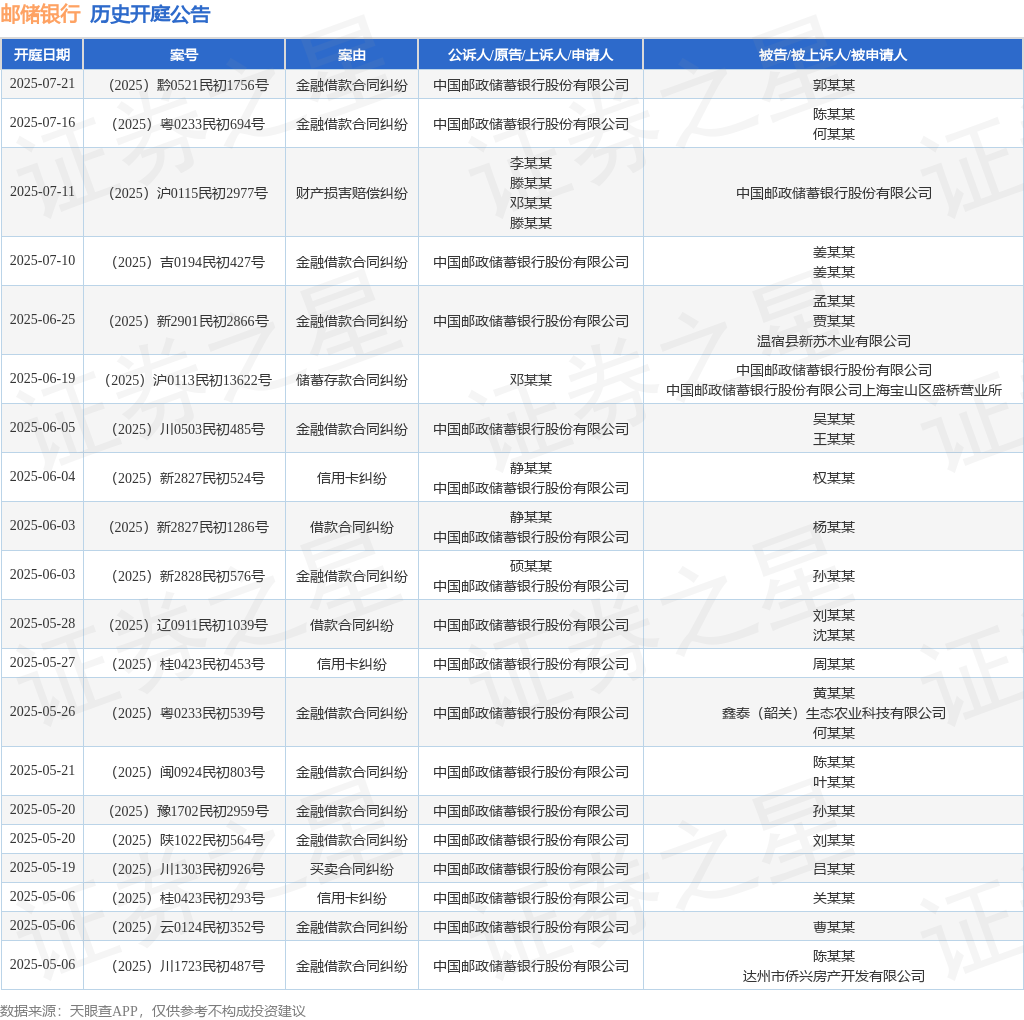The height and width of the screenshot is (1020, 1024).
Task: Click the 案由 column header
Action: point(351,55)
